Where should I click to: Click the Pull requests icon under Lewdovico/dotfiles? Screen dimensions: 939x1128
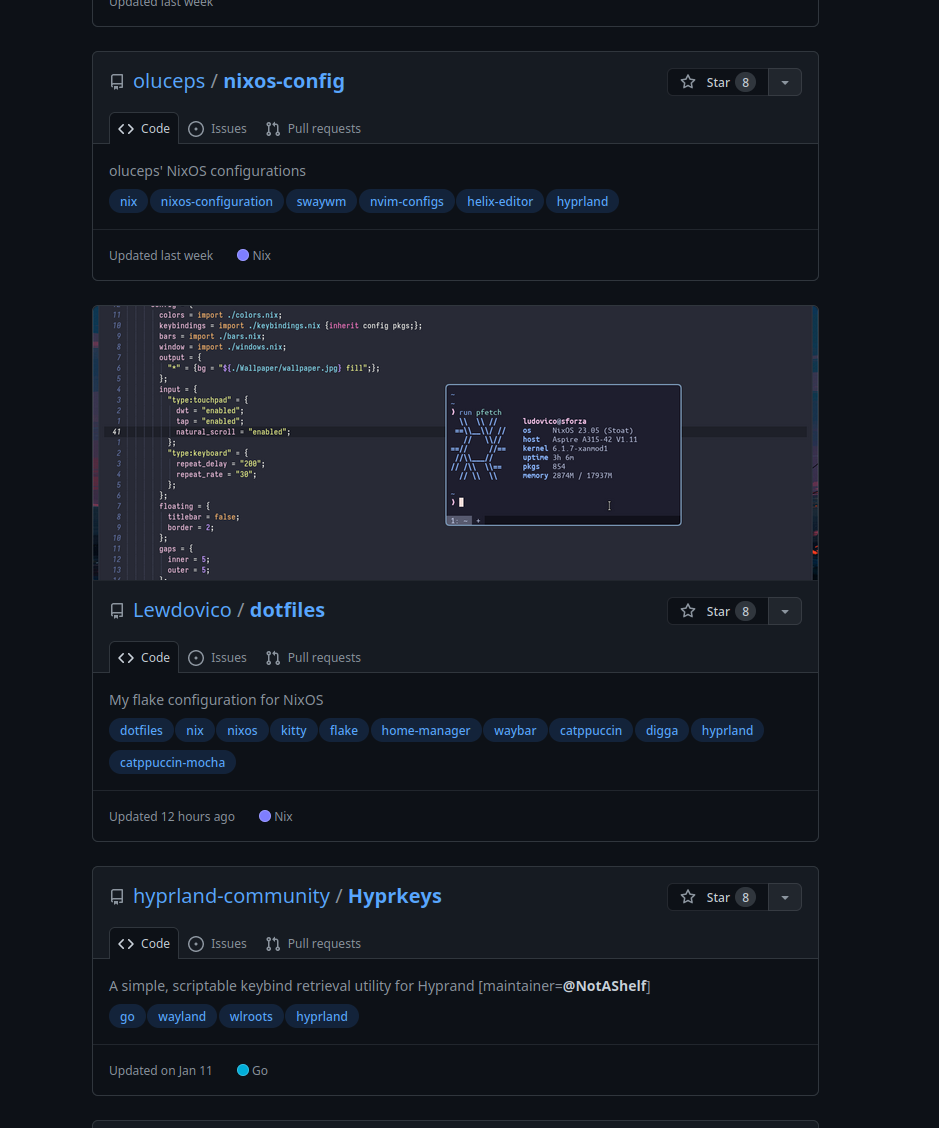tap(272, 657)
